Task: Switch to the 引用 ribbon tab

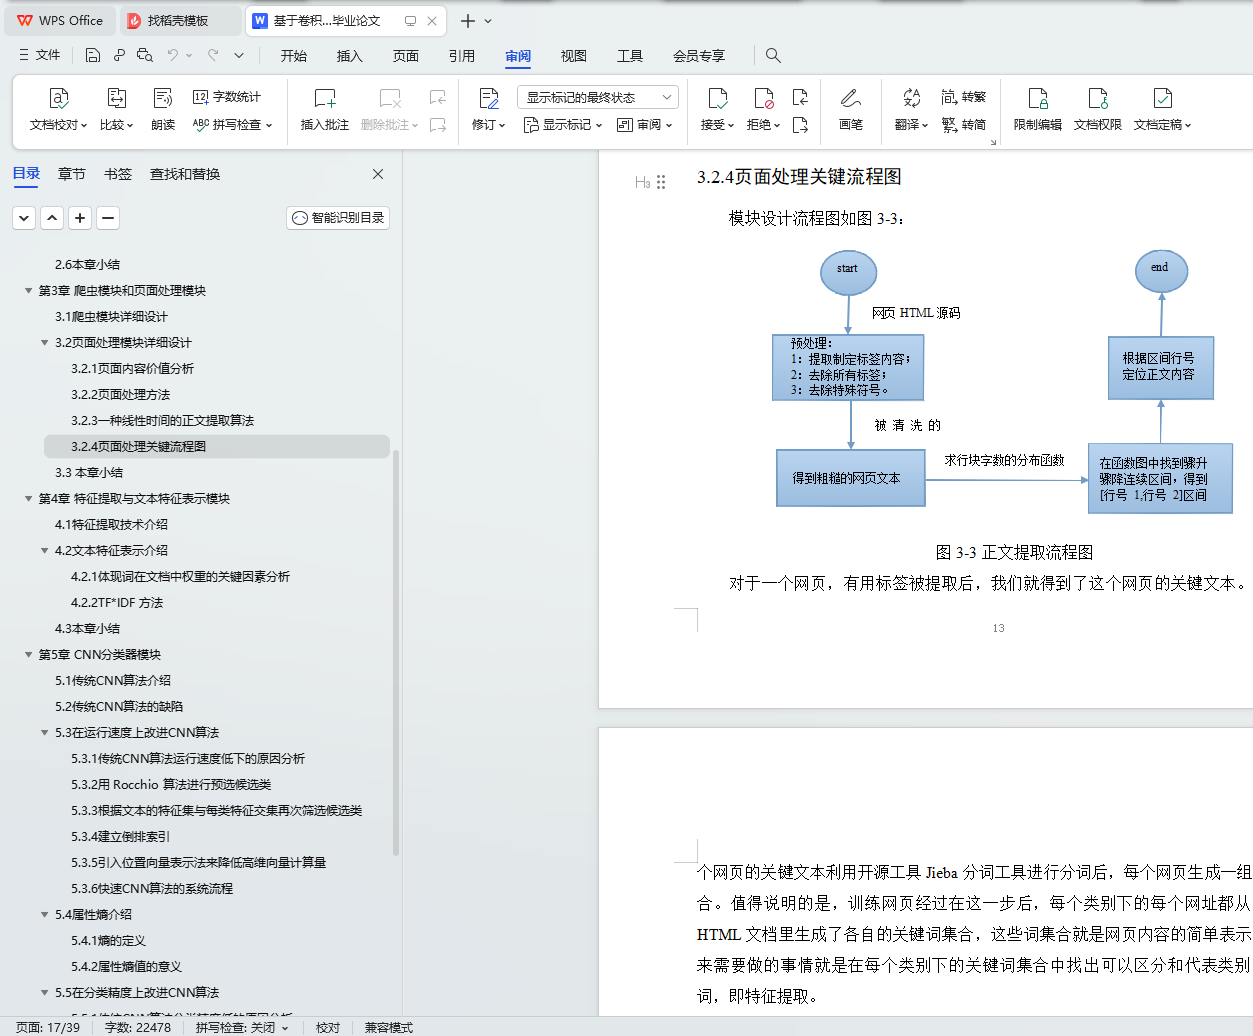Action: 462,56
